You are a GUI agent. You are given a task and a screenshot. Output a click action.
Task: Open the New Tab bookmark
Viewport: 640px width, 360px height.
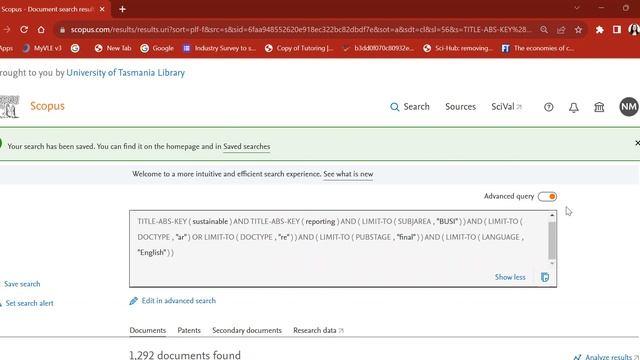[x=113, y=48]
